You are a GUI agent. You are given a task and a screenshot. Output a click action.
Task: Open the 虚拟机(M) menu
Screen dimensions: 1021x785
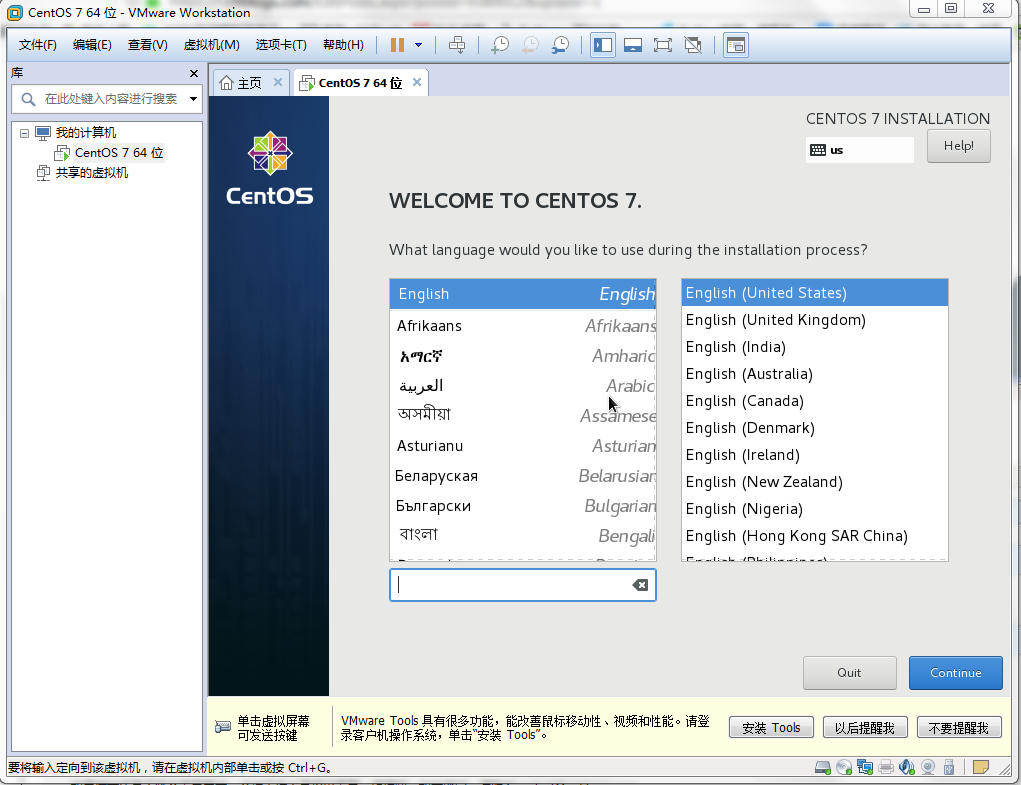[x=212, y=45]
